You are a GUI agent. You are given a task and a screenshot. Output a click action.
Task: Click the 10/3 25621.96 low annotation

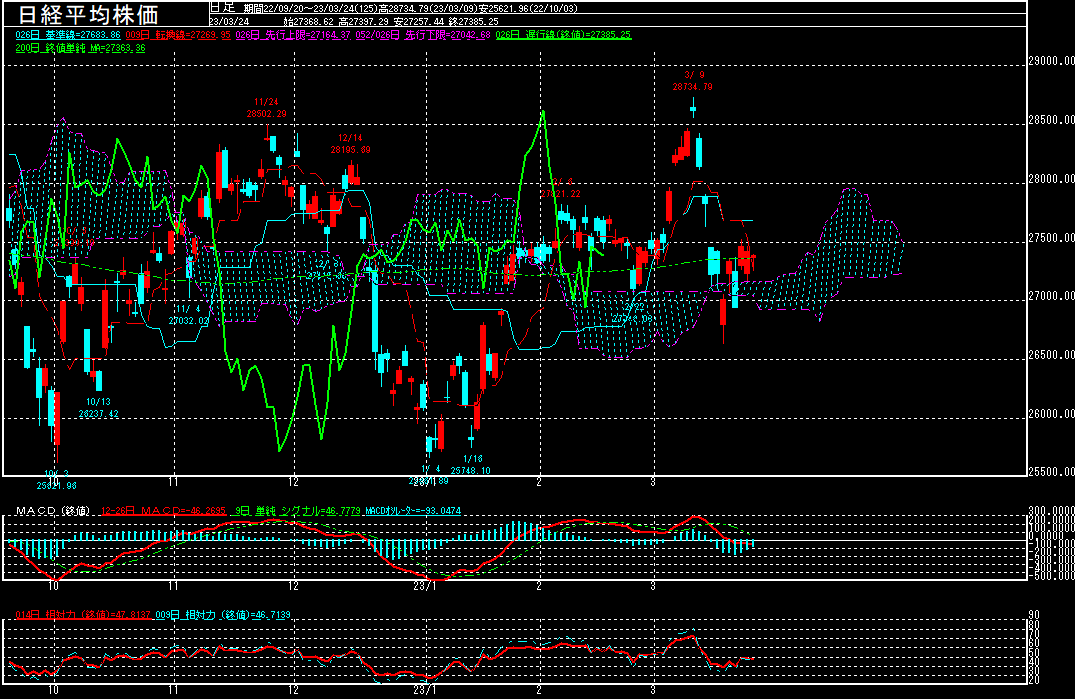(56, 479)
